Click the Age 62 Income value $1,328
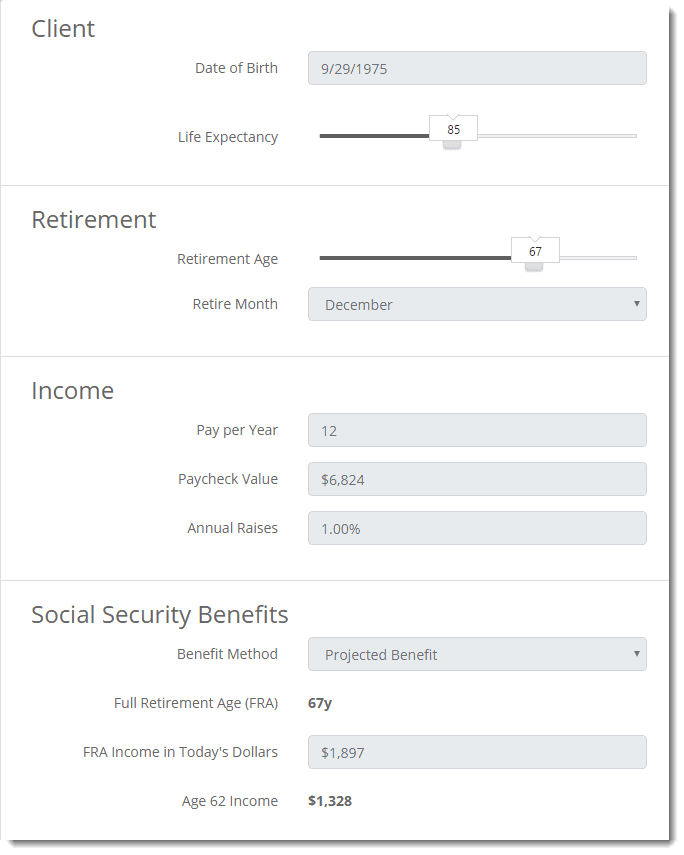Viewport: 684px width, 855px height. [x=330, y=801]
